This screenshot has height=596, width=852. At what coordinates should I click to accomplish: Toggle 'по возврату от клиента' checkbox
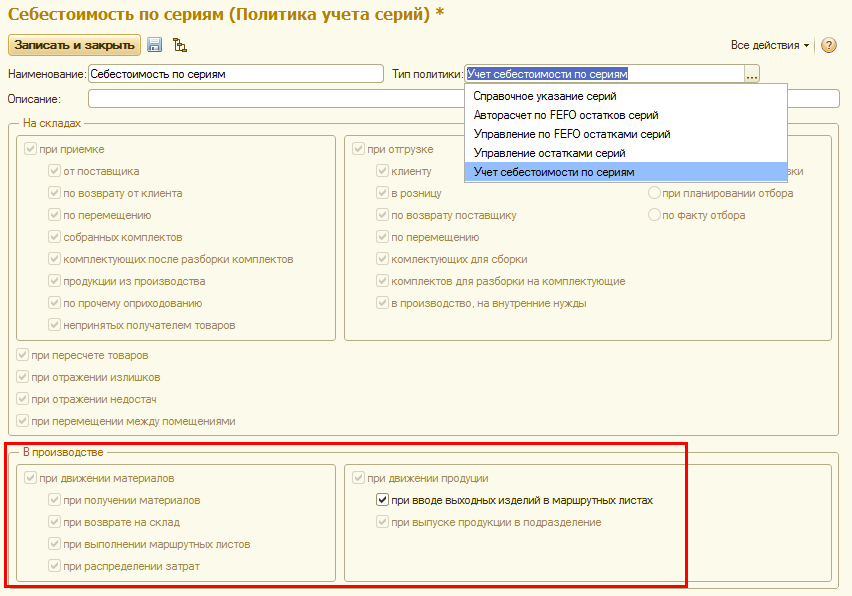(x=54, y=193)
